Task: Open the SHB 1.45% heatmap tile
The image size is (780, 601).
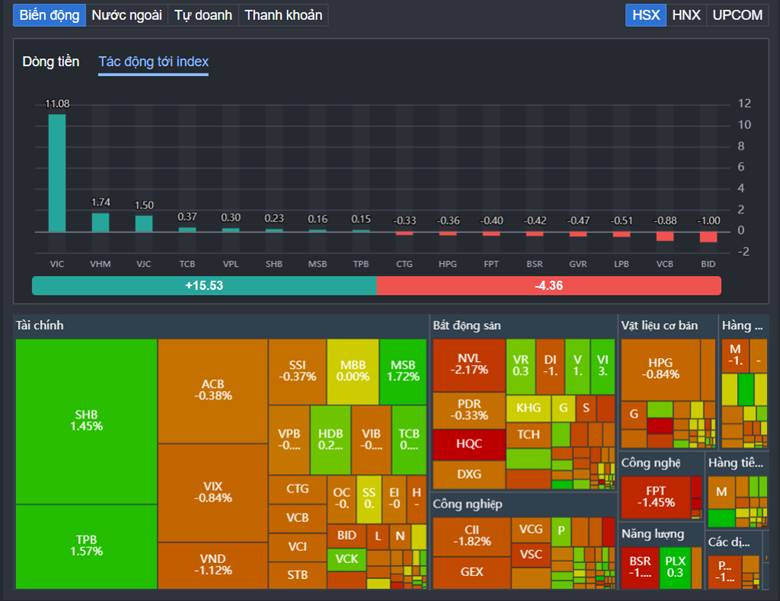Action: (87, 421)
